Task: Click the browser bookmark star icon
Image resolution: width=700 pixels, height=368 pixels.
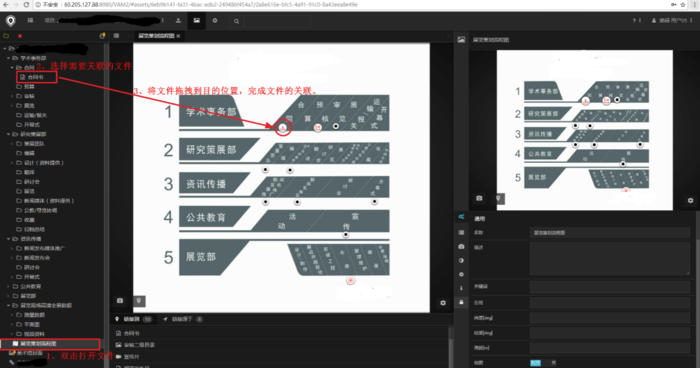Action: tap(683, 4)
